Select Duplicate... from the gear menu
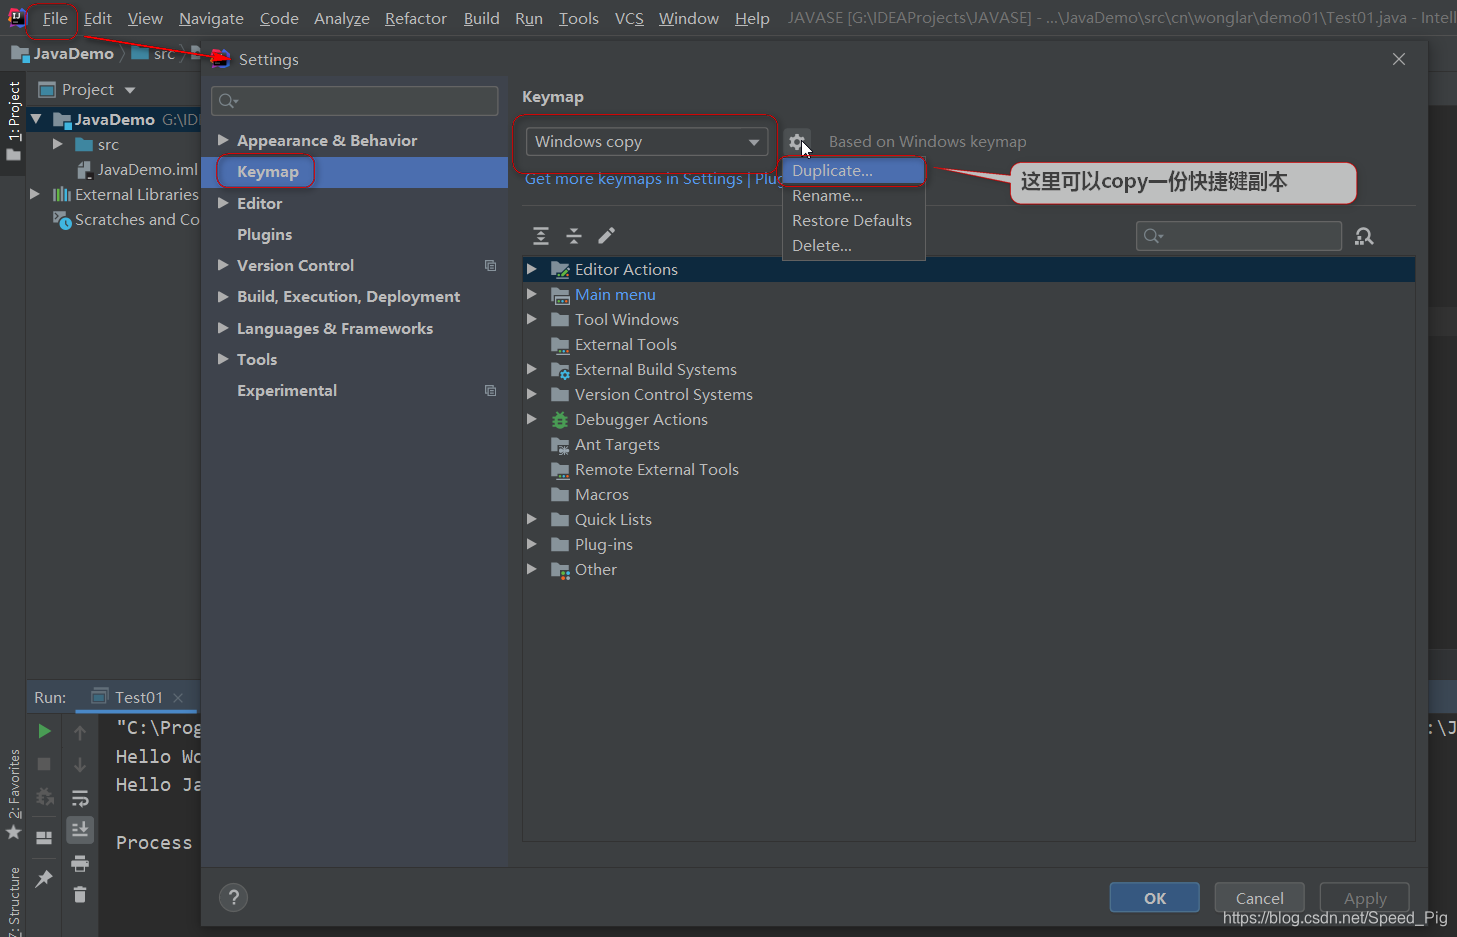The height and width of the screenshot is (937, 1457). (x=853, y=171)
